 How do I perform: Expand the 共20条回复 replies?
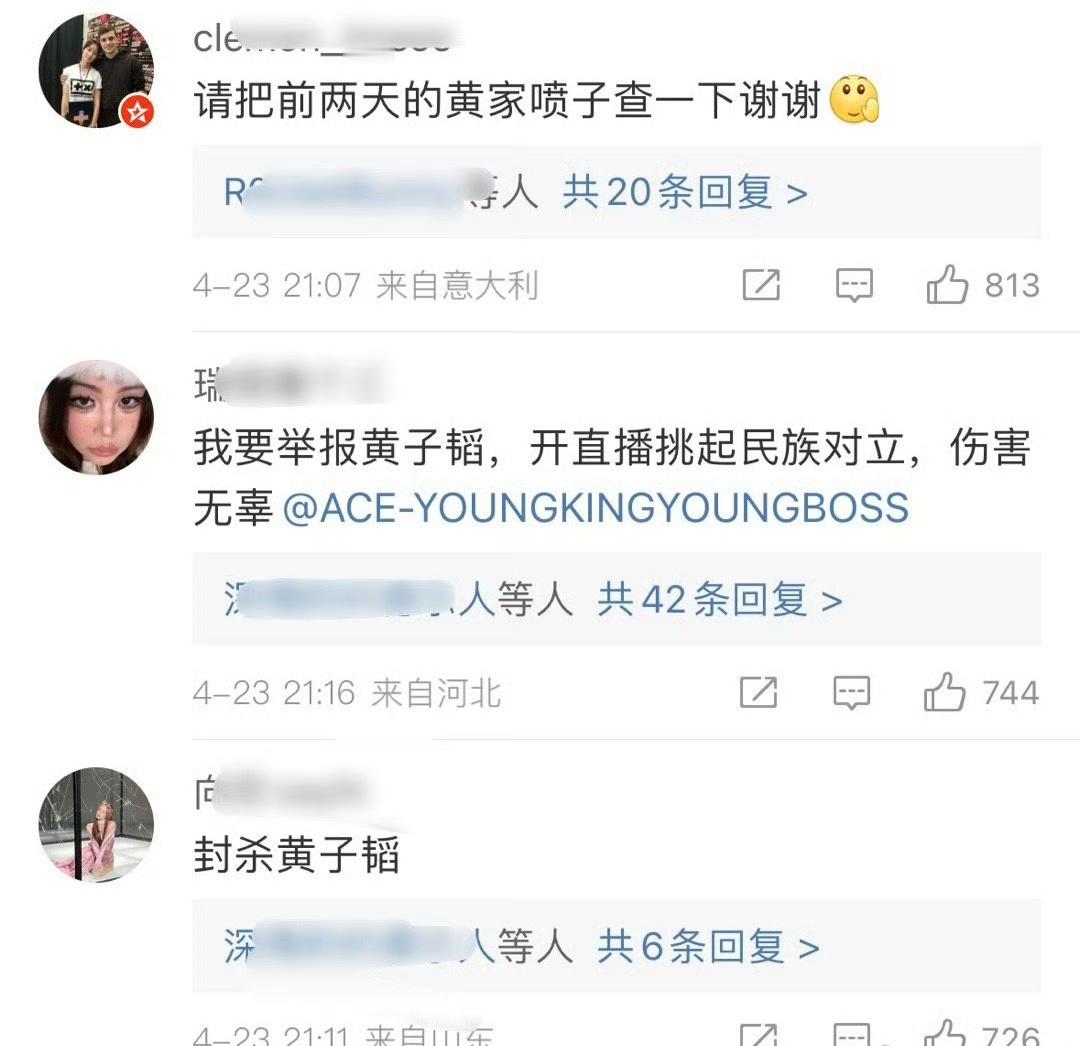[x=685, y=192]
